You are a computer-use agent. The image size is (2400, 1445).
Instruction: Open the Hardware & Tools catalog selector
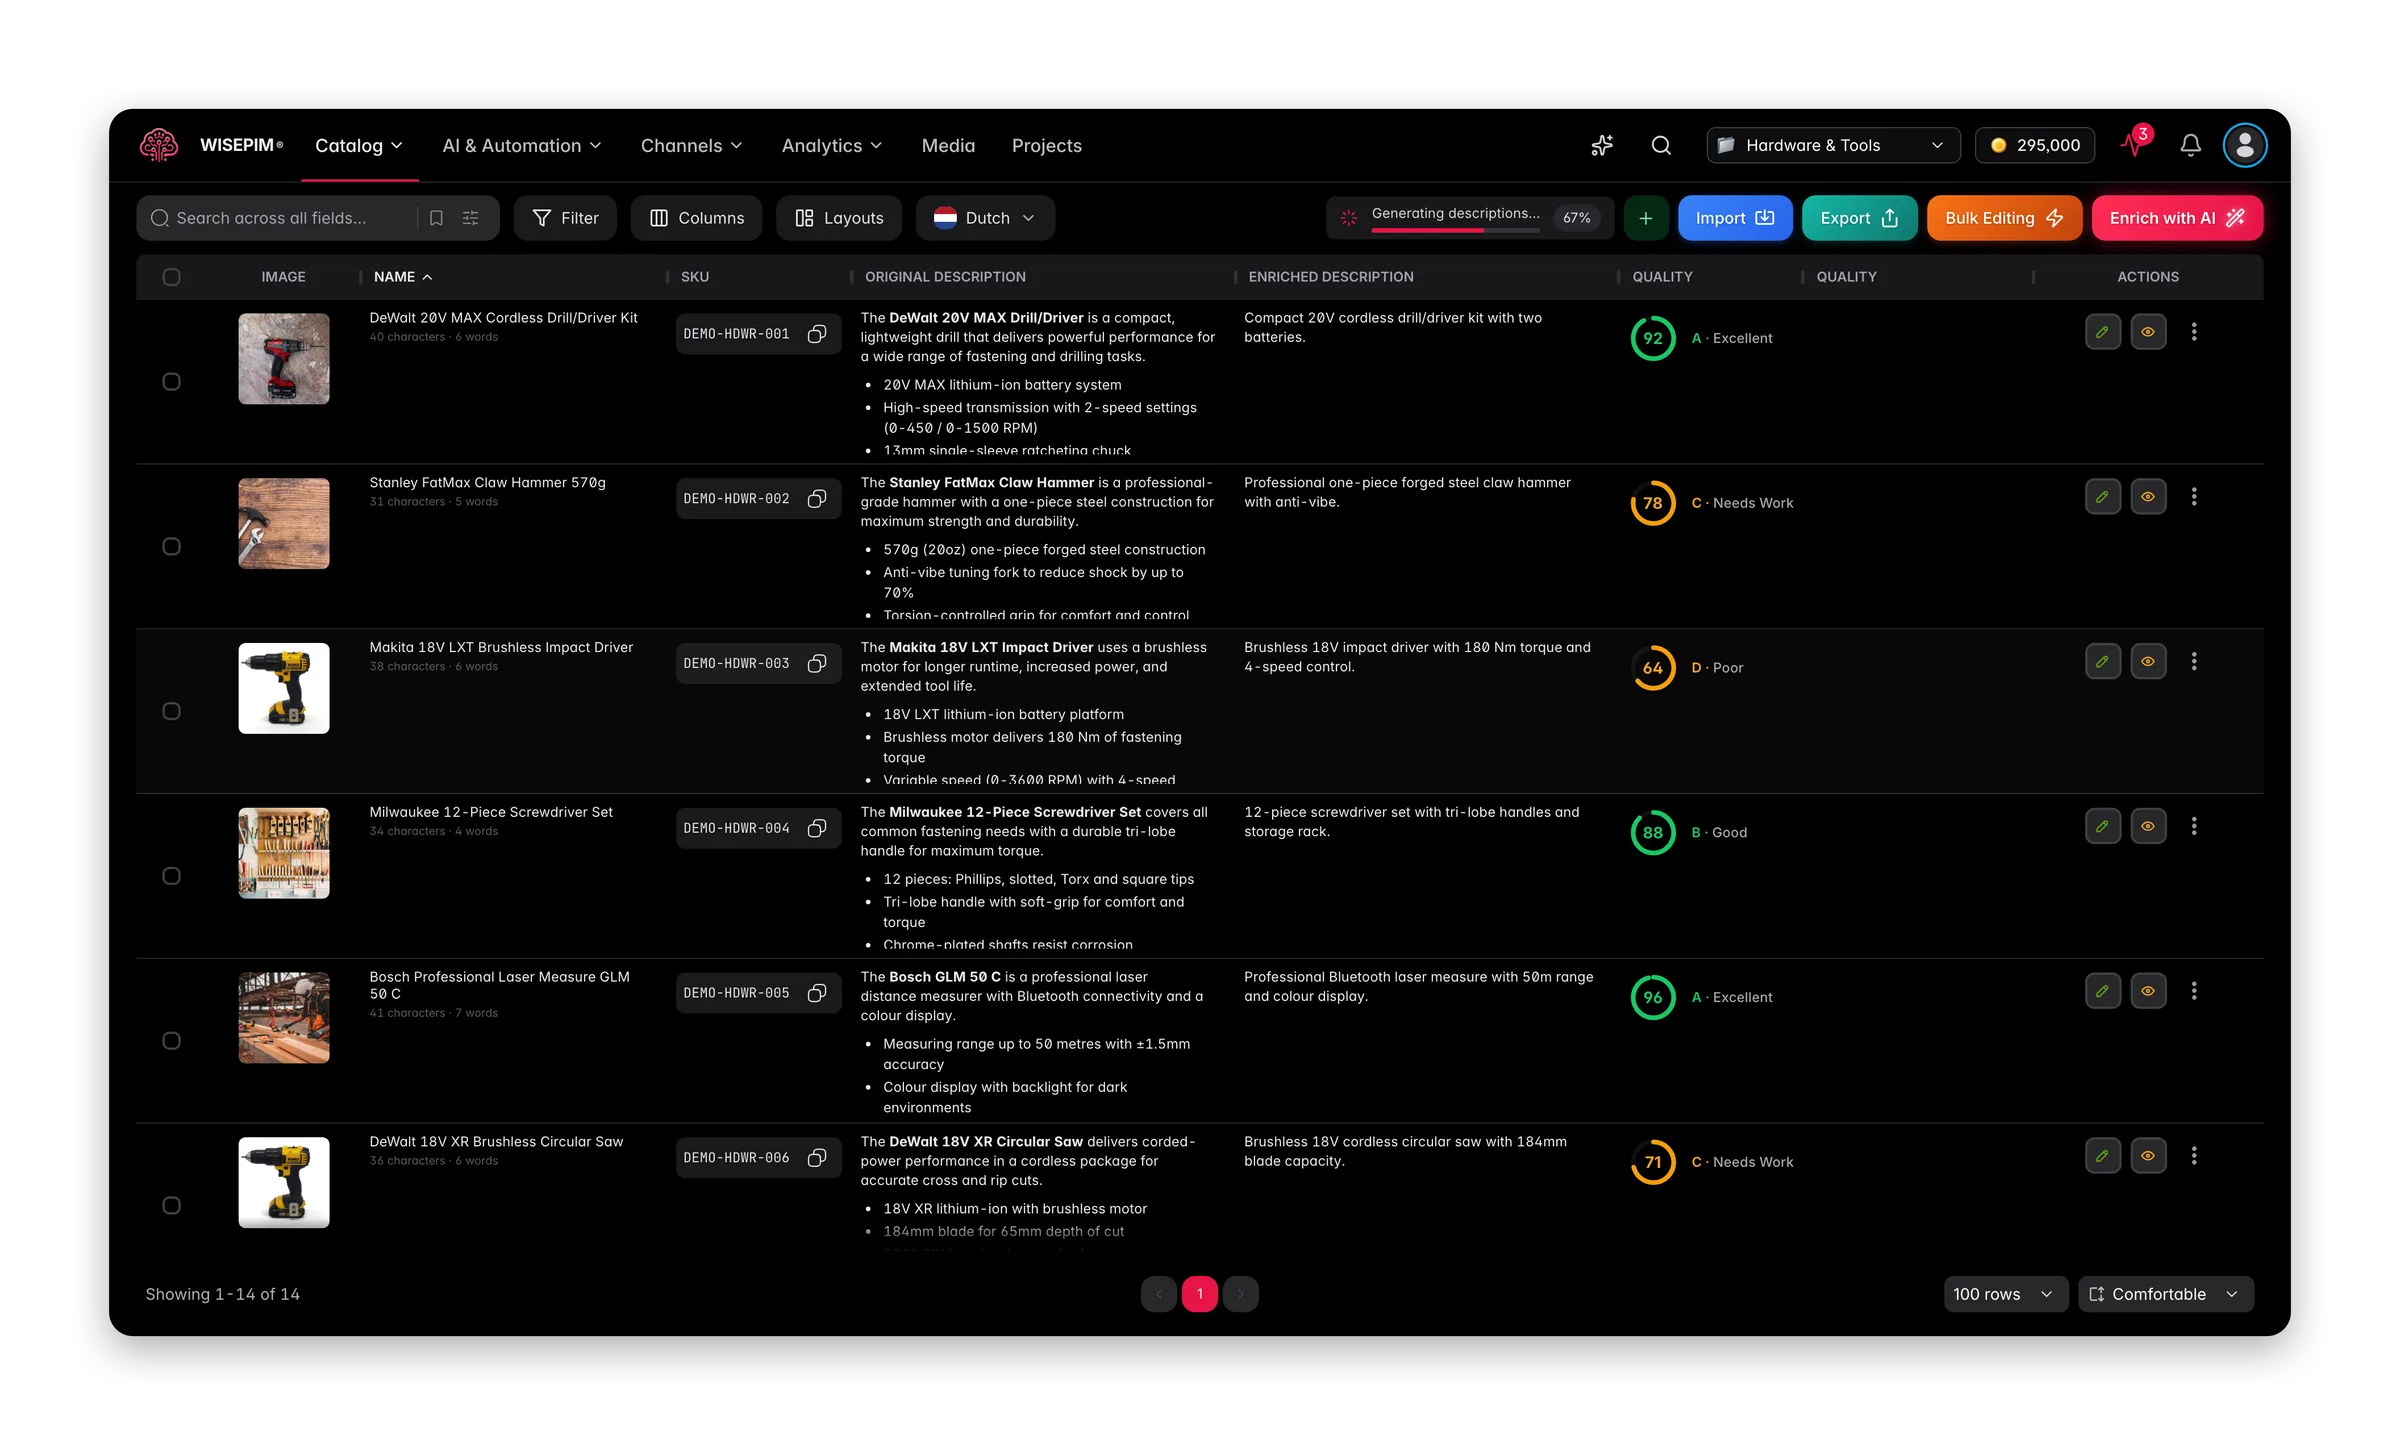pyautogui.click(x=1833, y=145)
